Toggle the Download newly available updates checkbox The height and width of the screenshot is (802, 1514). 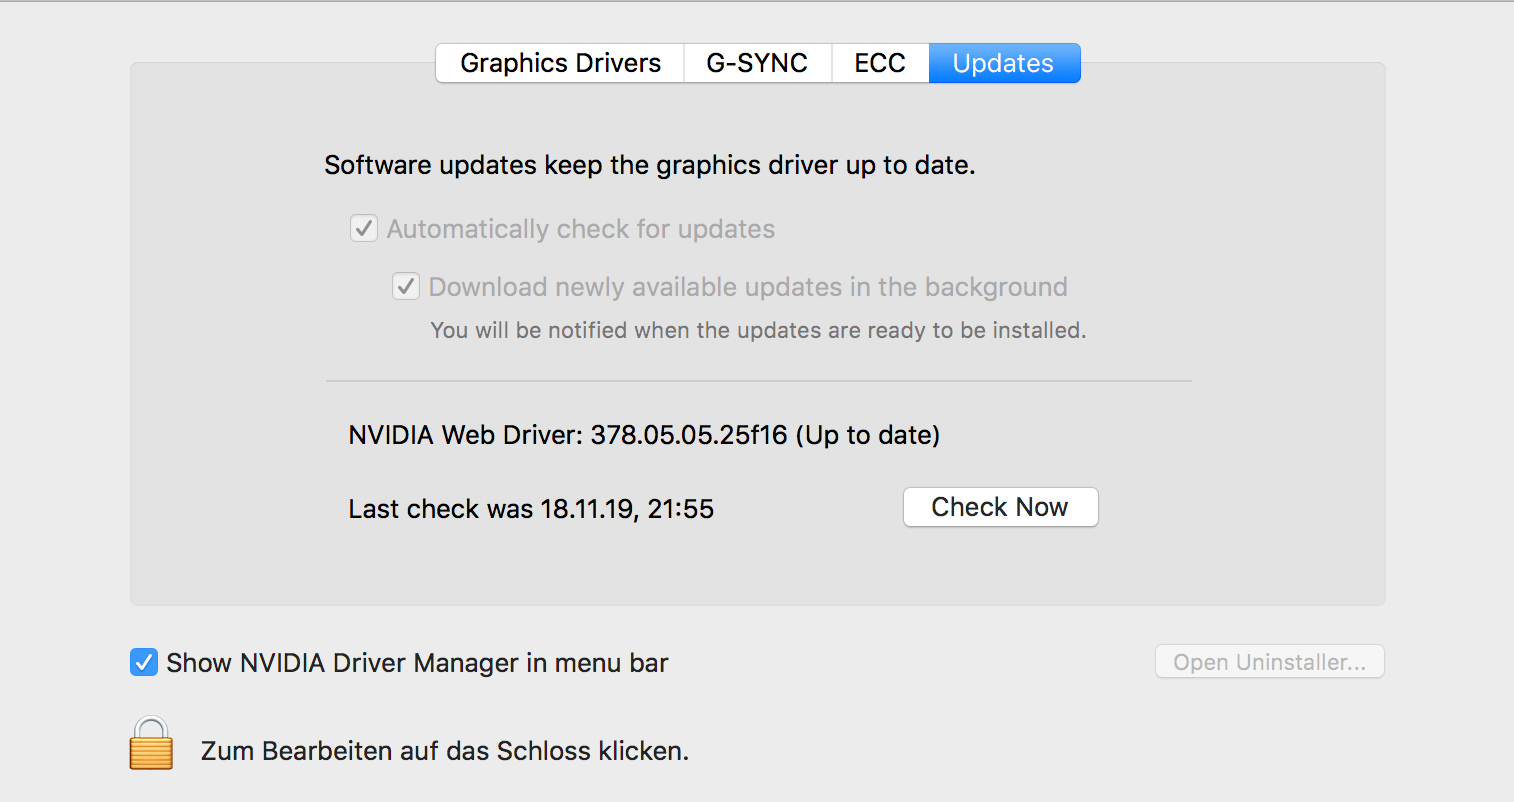coord(405,287)
